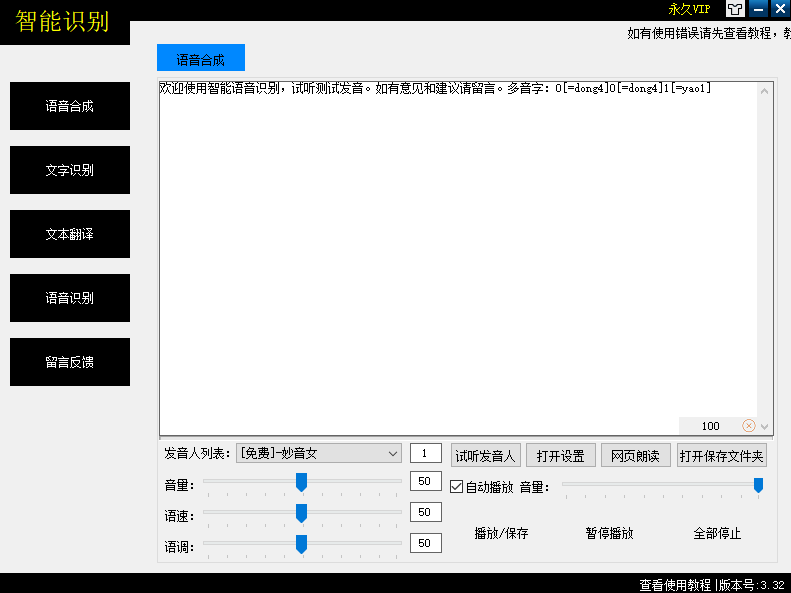Click the text area scrollbar up arrow

pyautogui.click(x=765, y=91)
